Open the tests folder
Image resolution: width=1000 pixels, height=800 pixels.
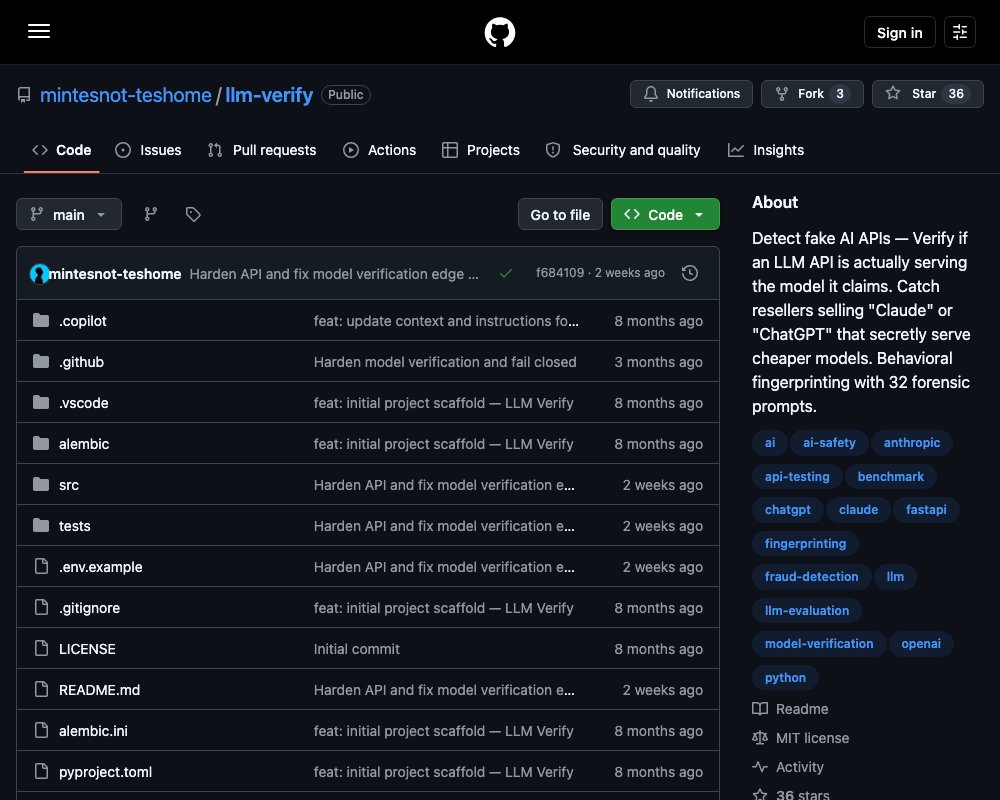[75, 526]
